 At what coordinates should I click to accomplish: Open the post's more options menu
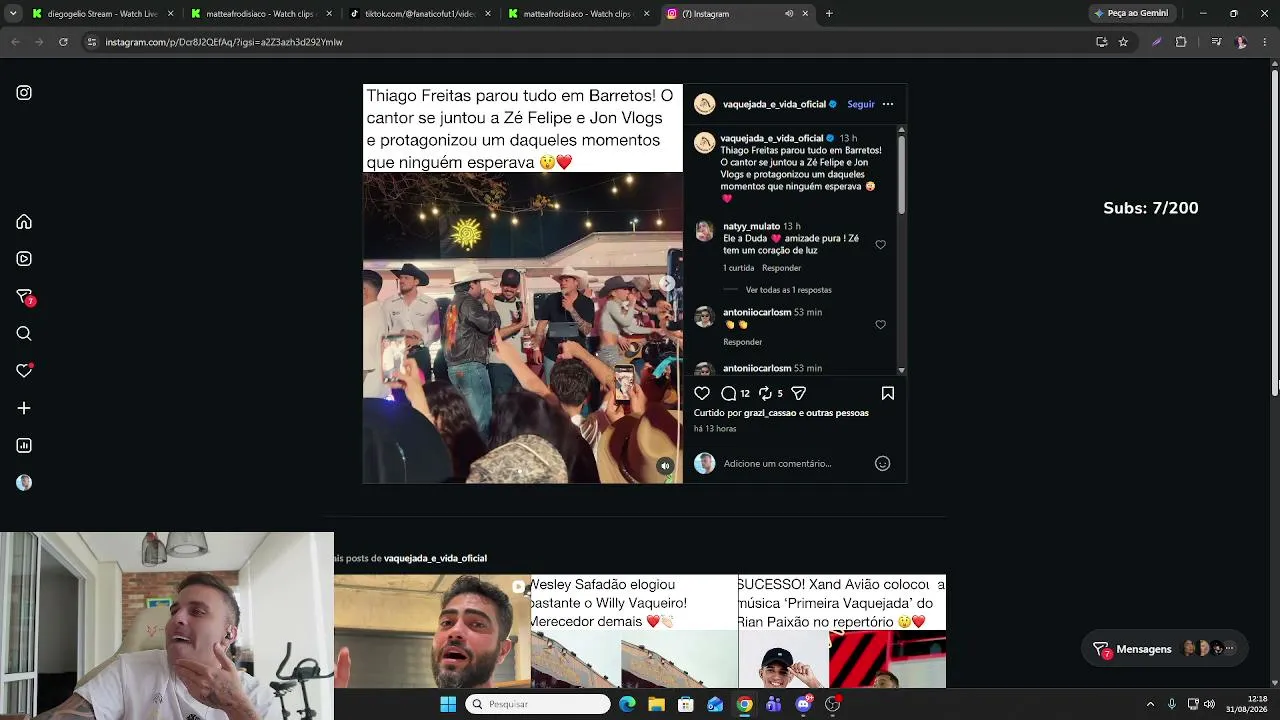pos(888,104)
